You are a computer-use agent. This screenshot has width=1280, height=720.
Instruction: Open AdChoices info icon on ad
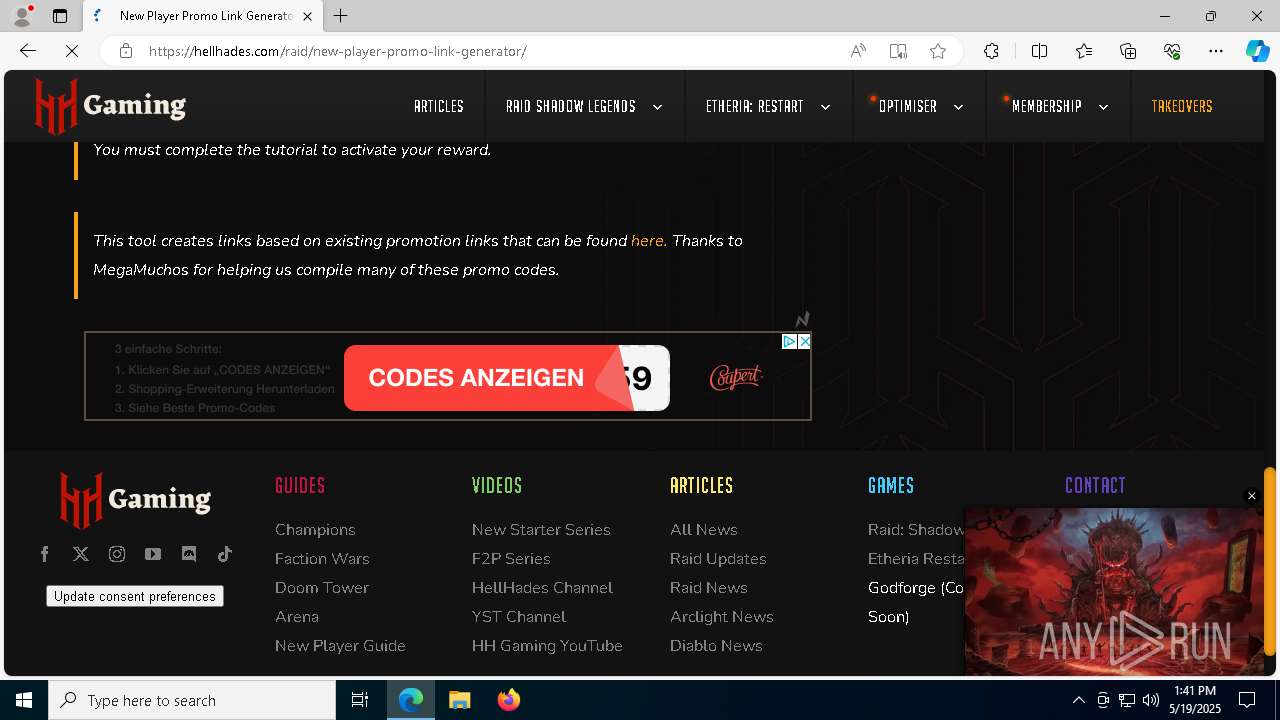pos(789,342)
